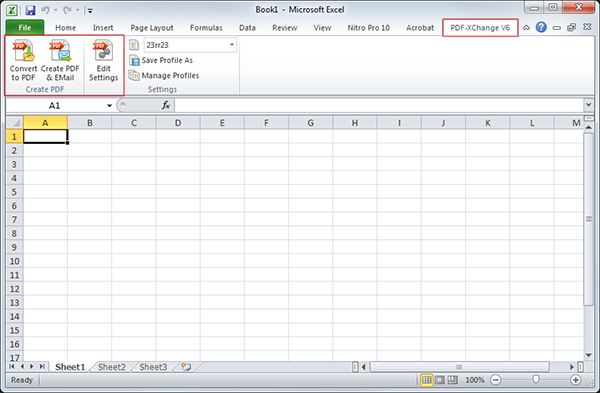Select row 5 header
Screen dimensions: 600x393
pos(14,192)
